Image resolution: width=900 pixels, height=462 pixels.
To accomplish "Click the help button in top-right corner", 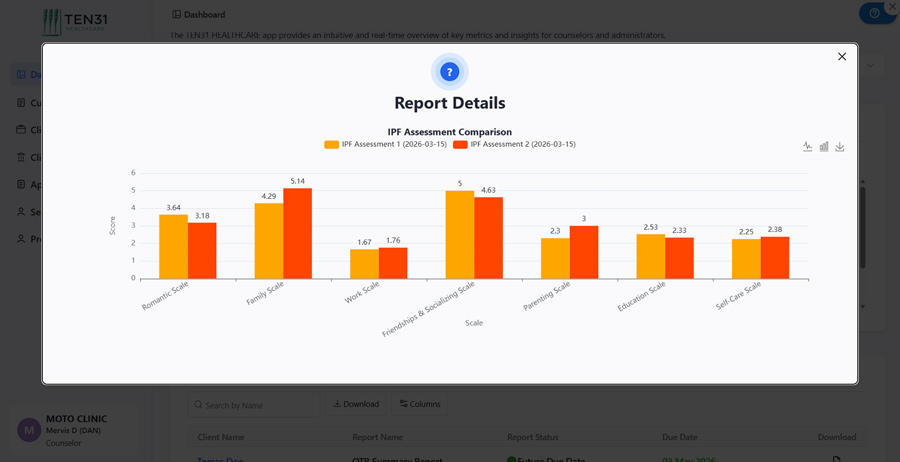I will (873, 13).
